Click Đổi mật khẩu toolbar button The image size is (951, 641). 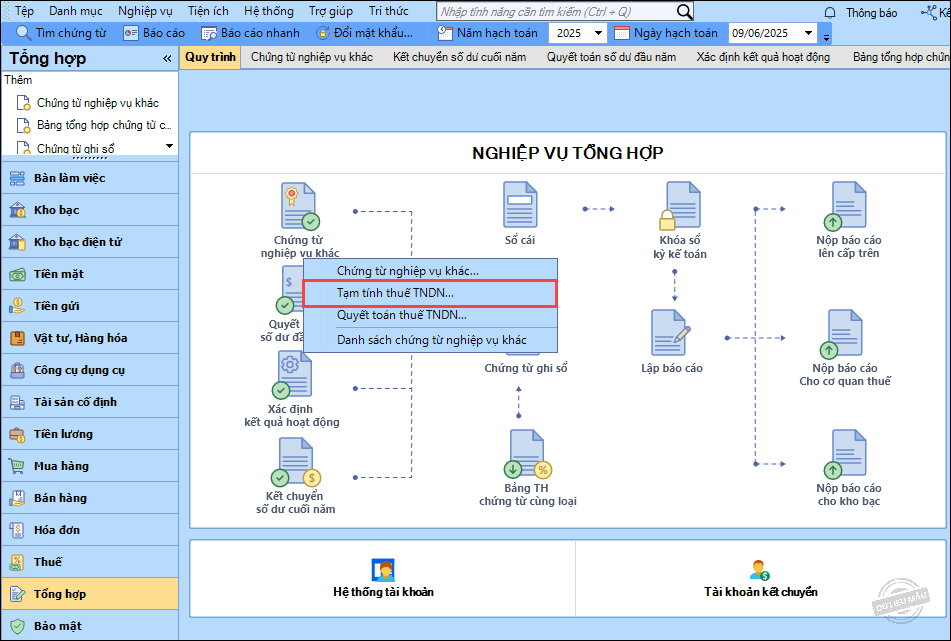coord(365,33)
